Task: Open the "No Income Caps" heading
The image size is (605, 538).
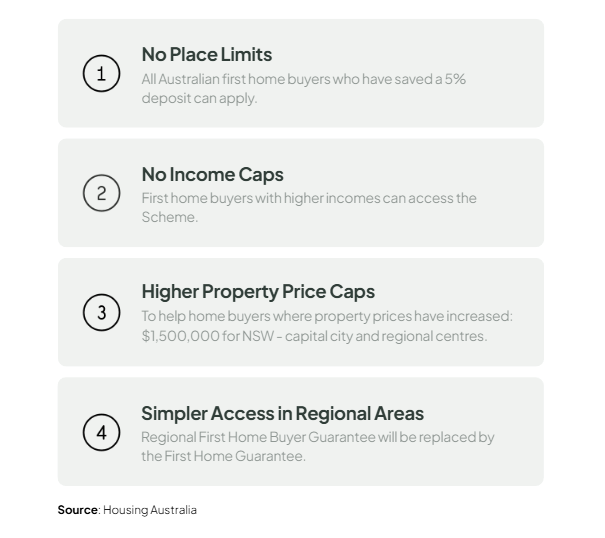Action: click(x=212, y=174)
